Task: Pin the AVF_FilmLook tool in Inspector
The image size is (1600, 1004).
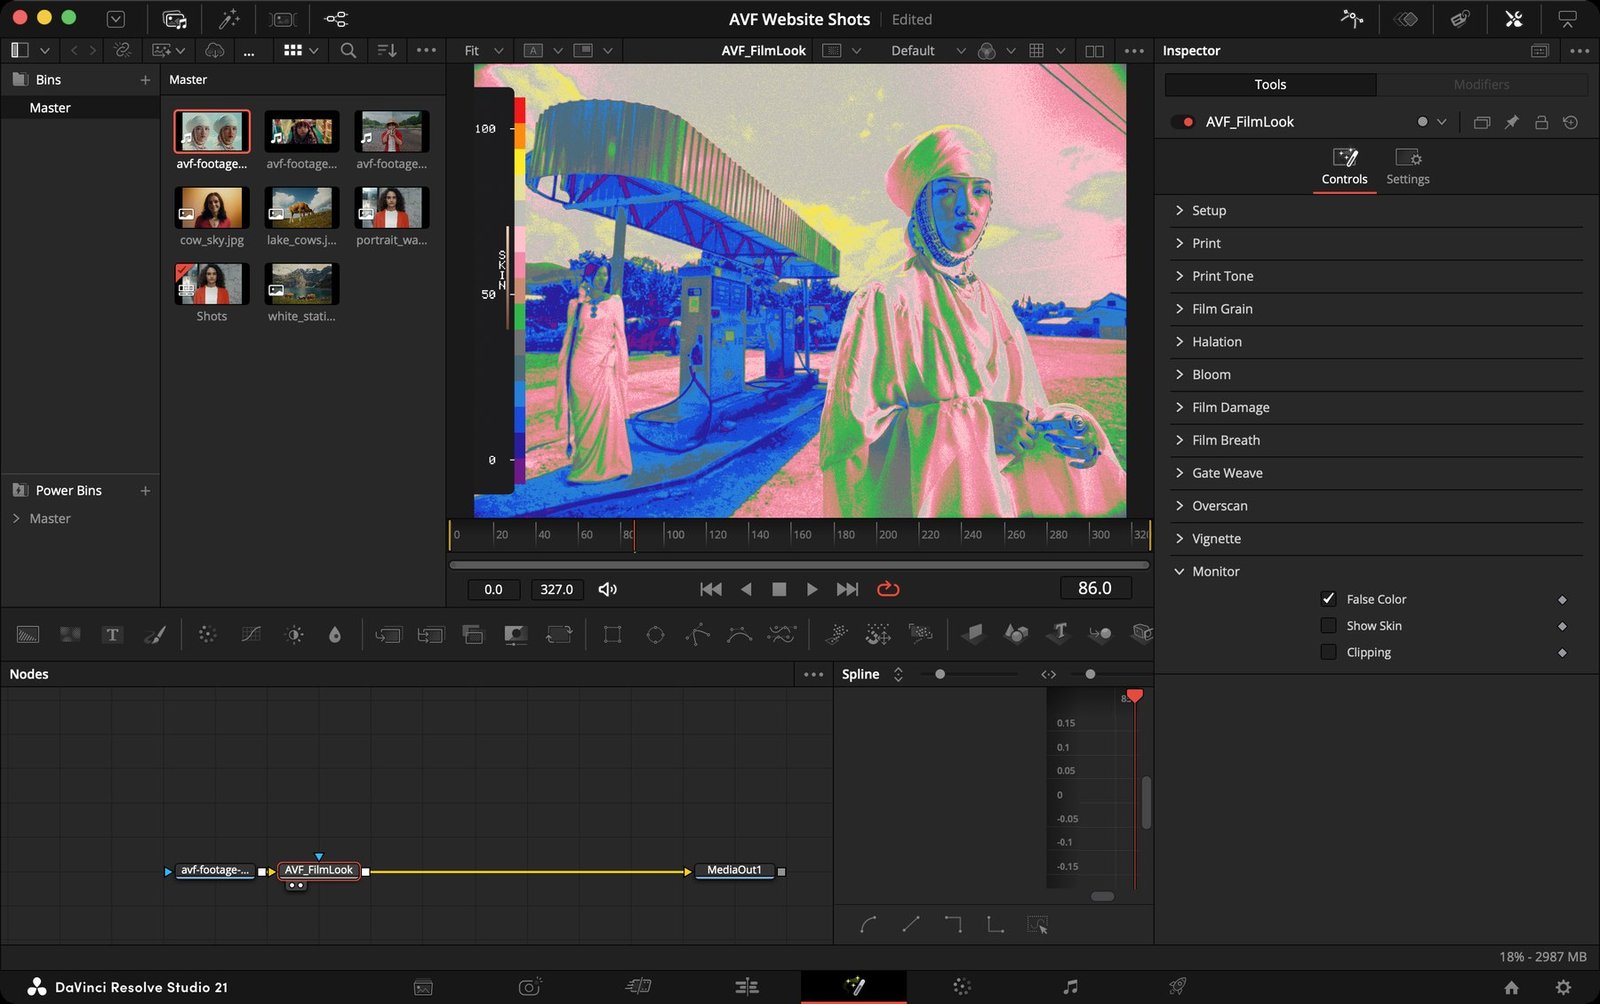Action: click(1511, 122)
